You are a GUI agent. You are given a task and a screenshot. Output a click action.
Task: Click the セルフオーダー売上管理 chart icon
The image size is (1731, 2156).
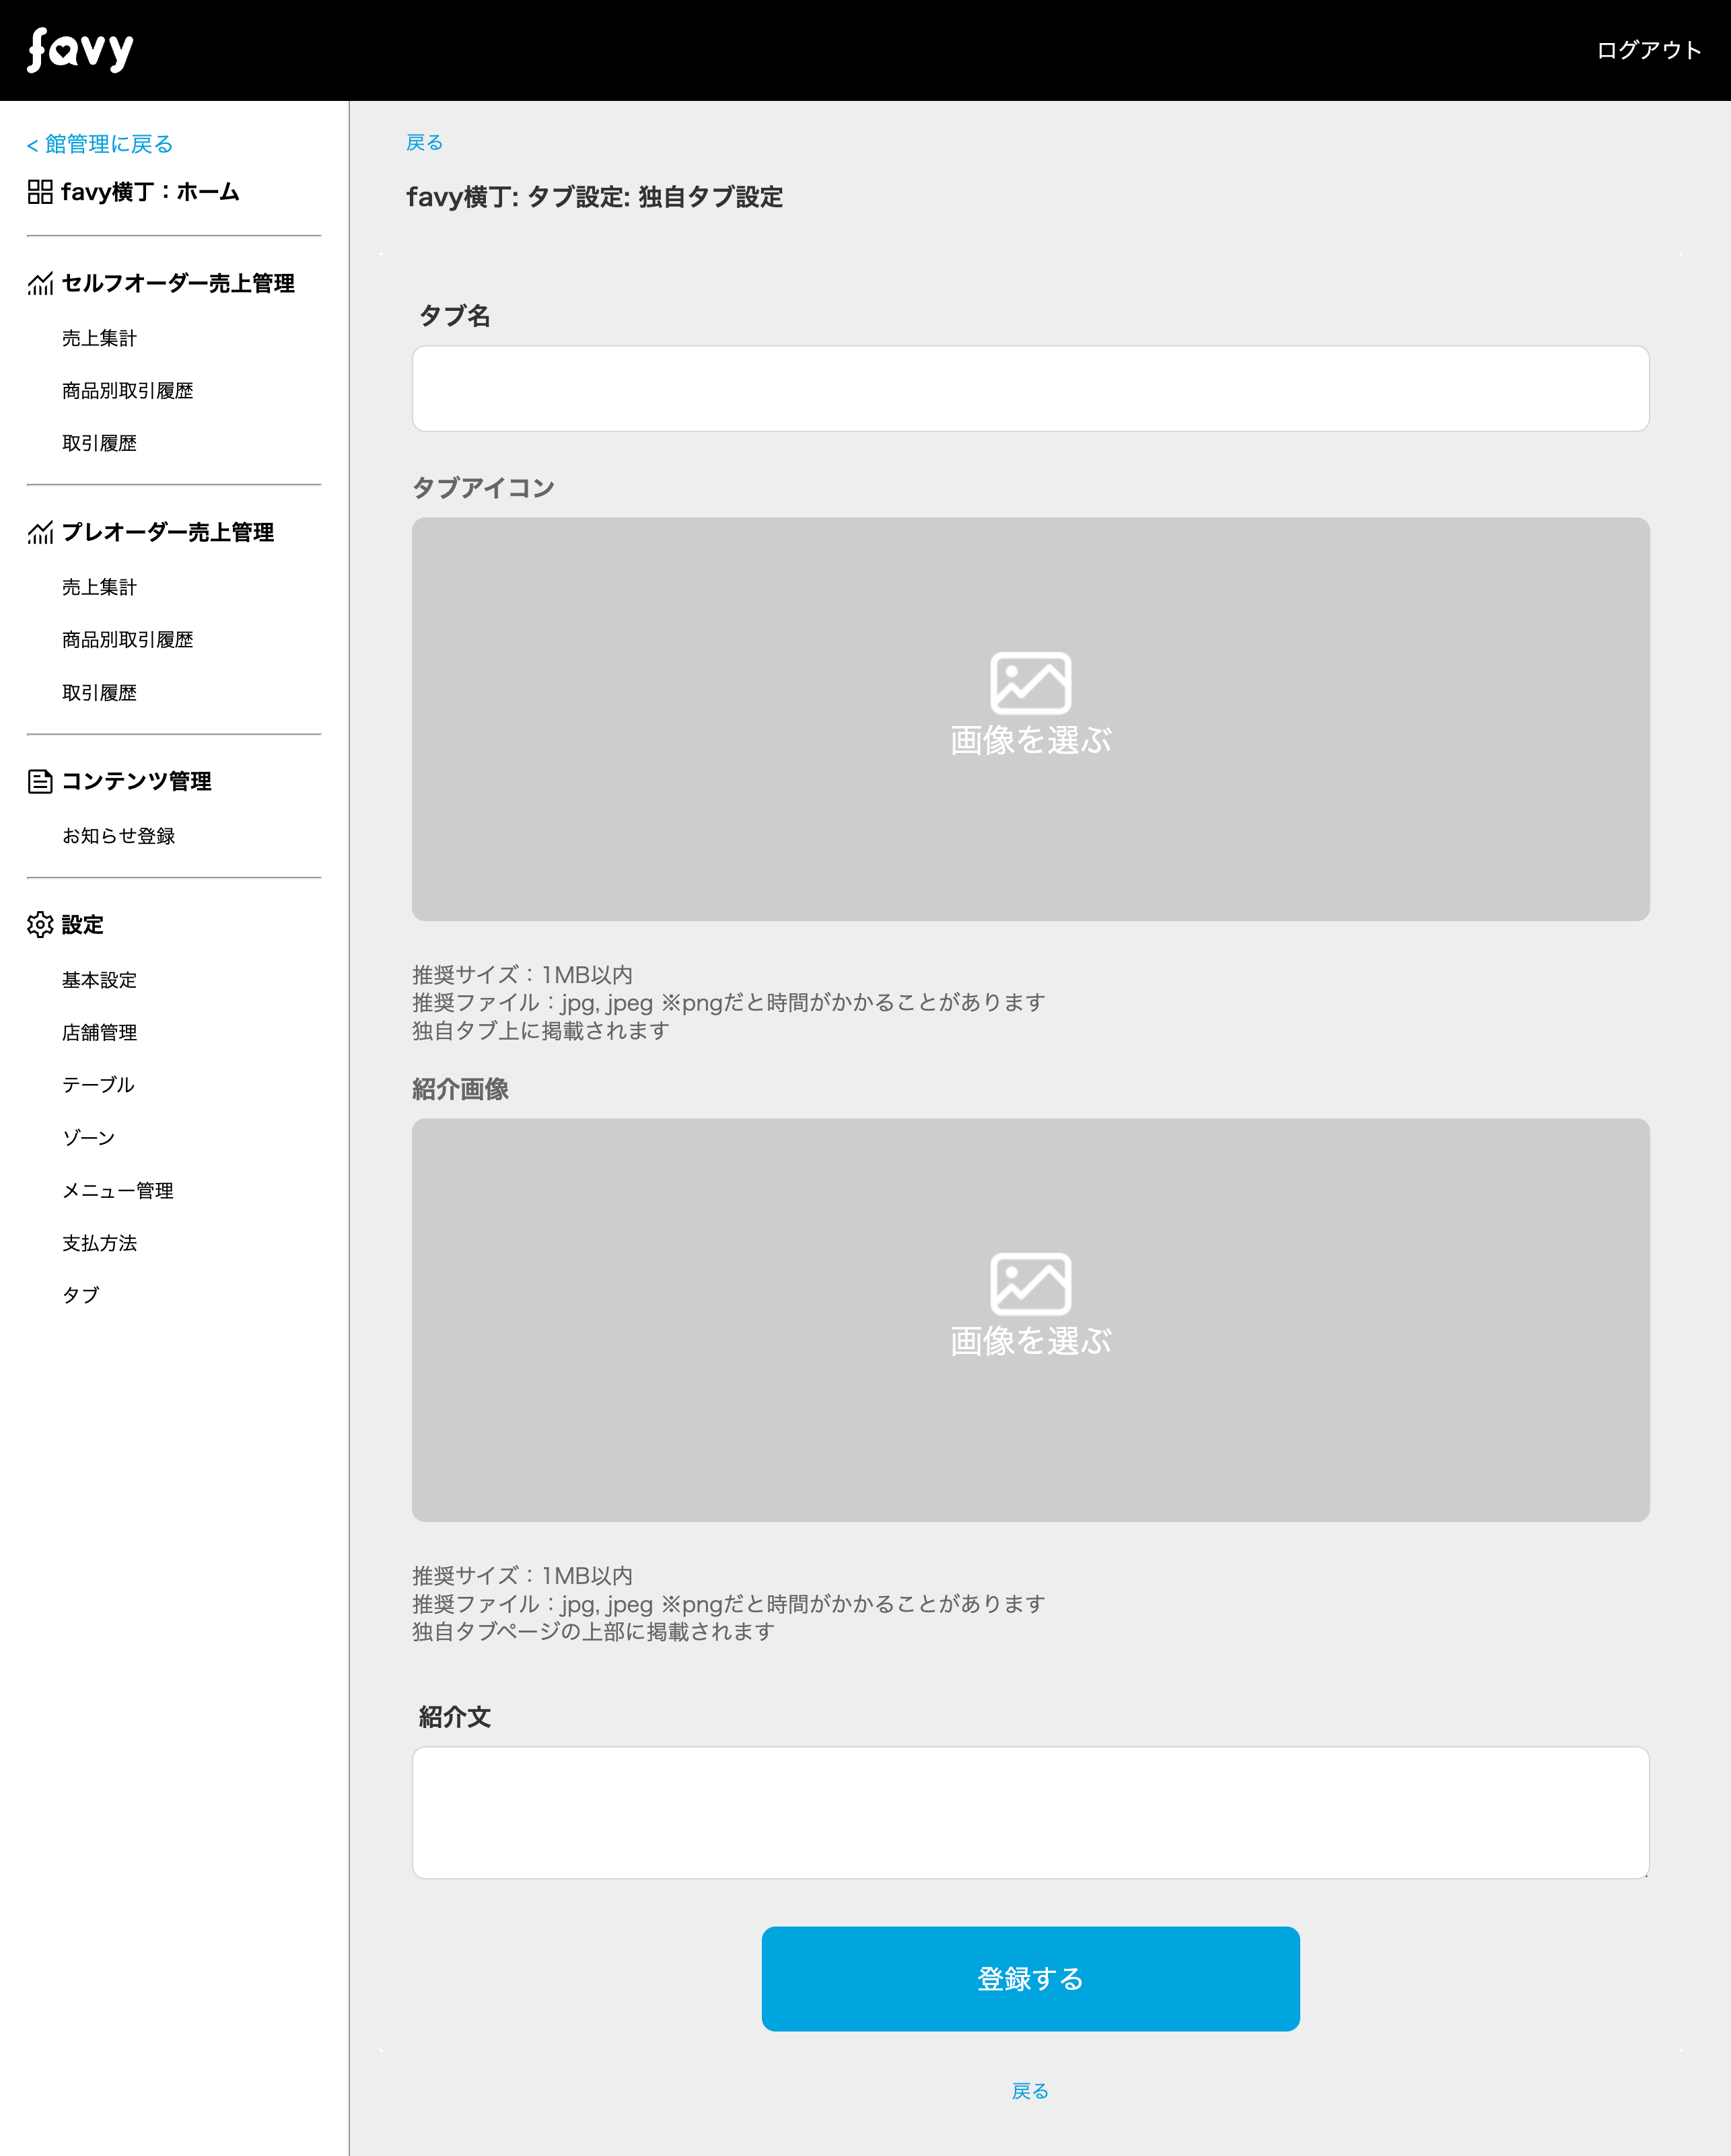40,284
